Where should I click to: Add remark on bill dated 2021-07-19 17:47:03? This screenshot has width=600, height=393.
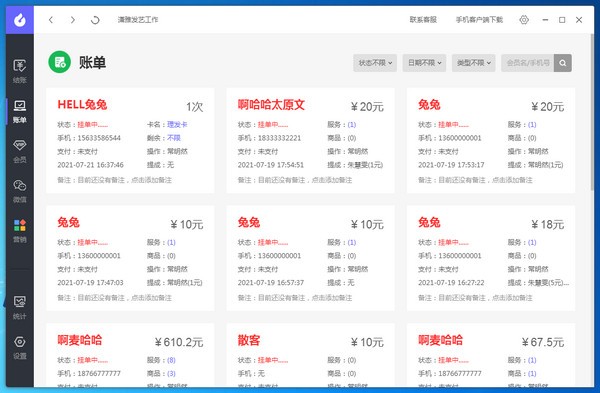pos(114,298)
